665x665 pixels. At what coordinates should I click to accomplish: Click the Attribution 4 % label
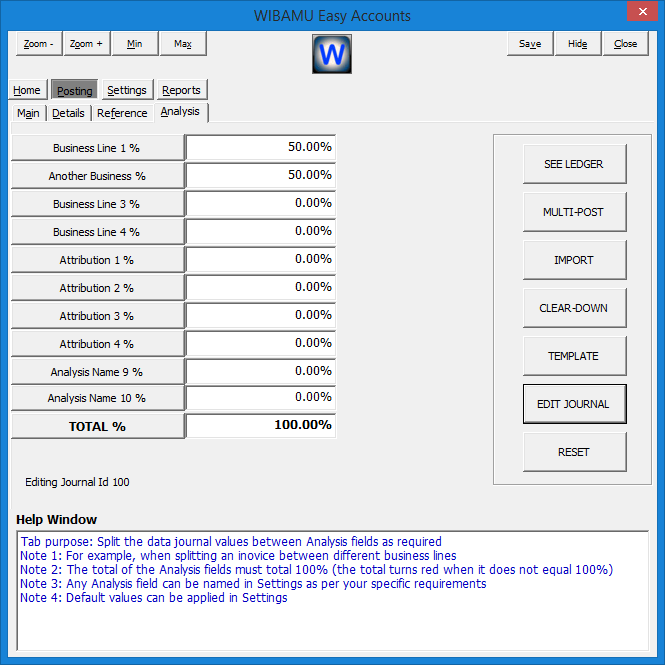tap(98, 344)
